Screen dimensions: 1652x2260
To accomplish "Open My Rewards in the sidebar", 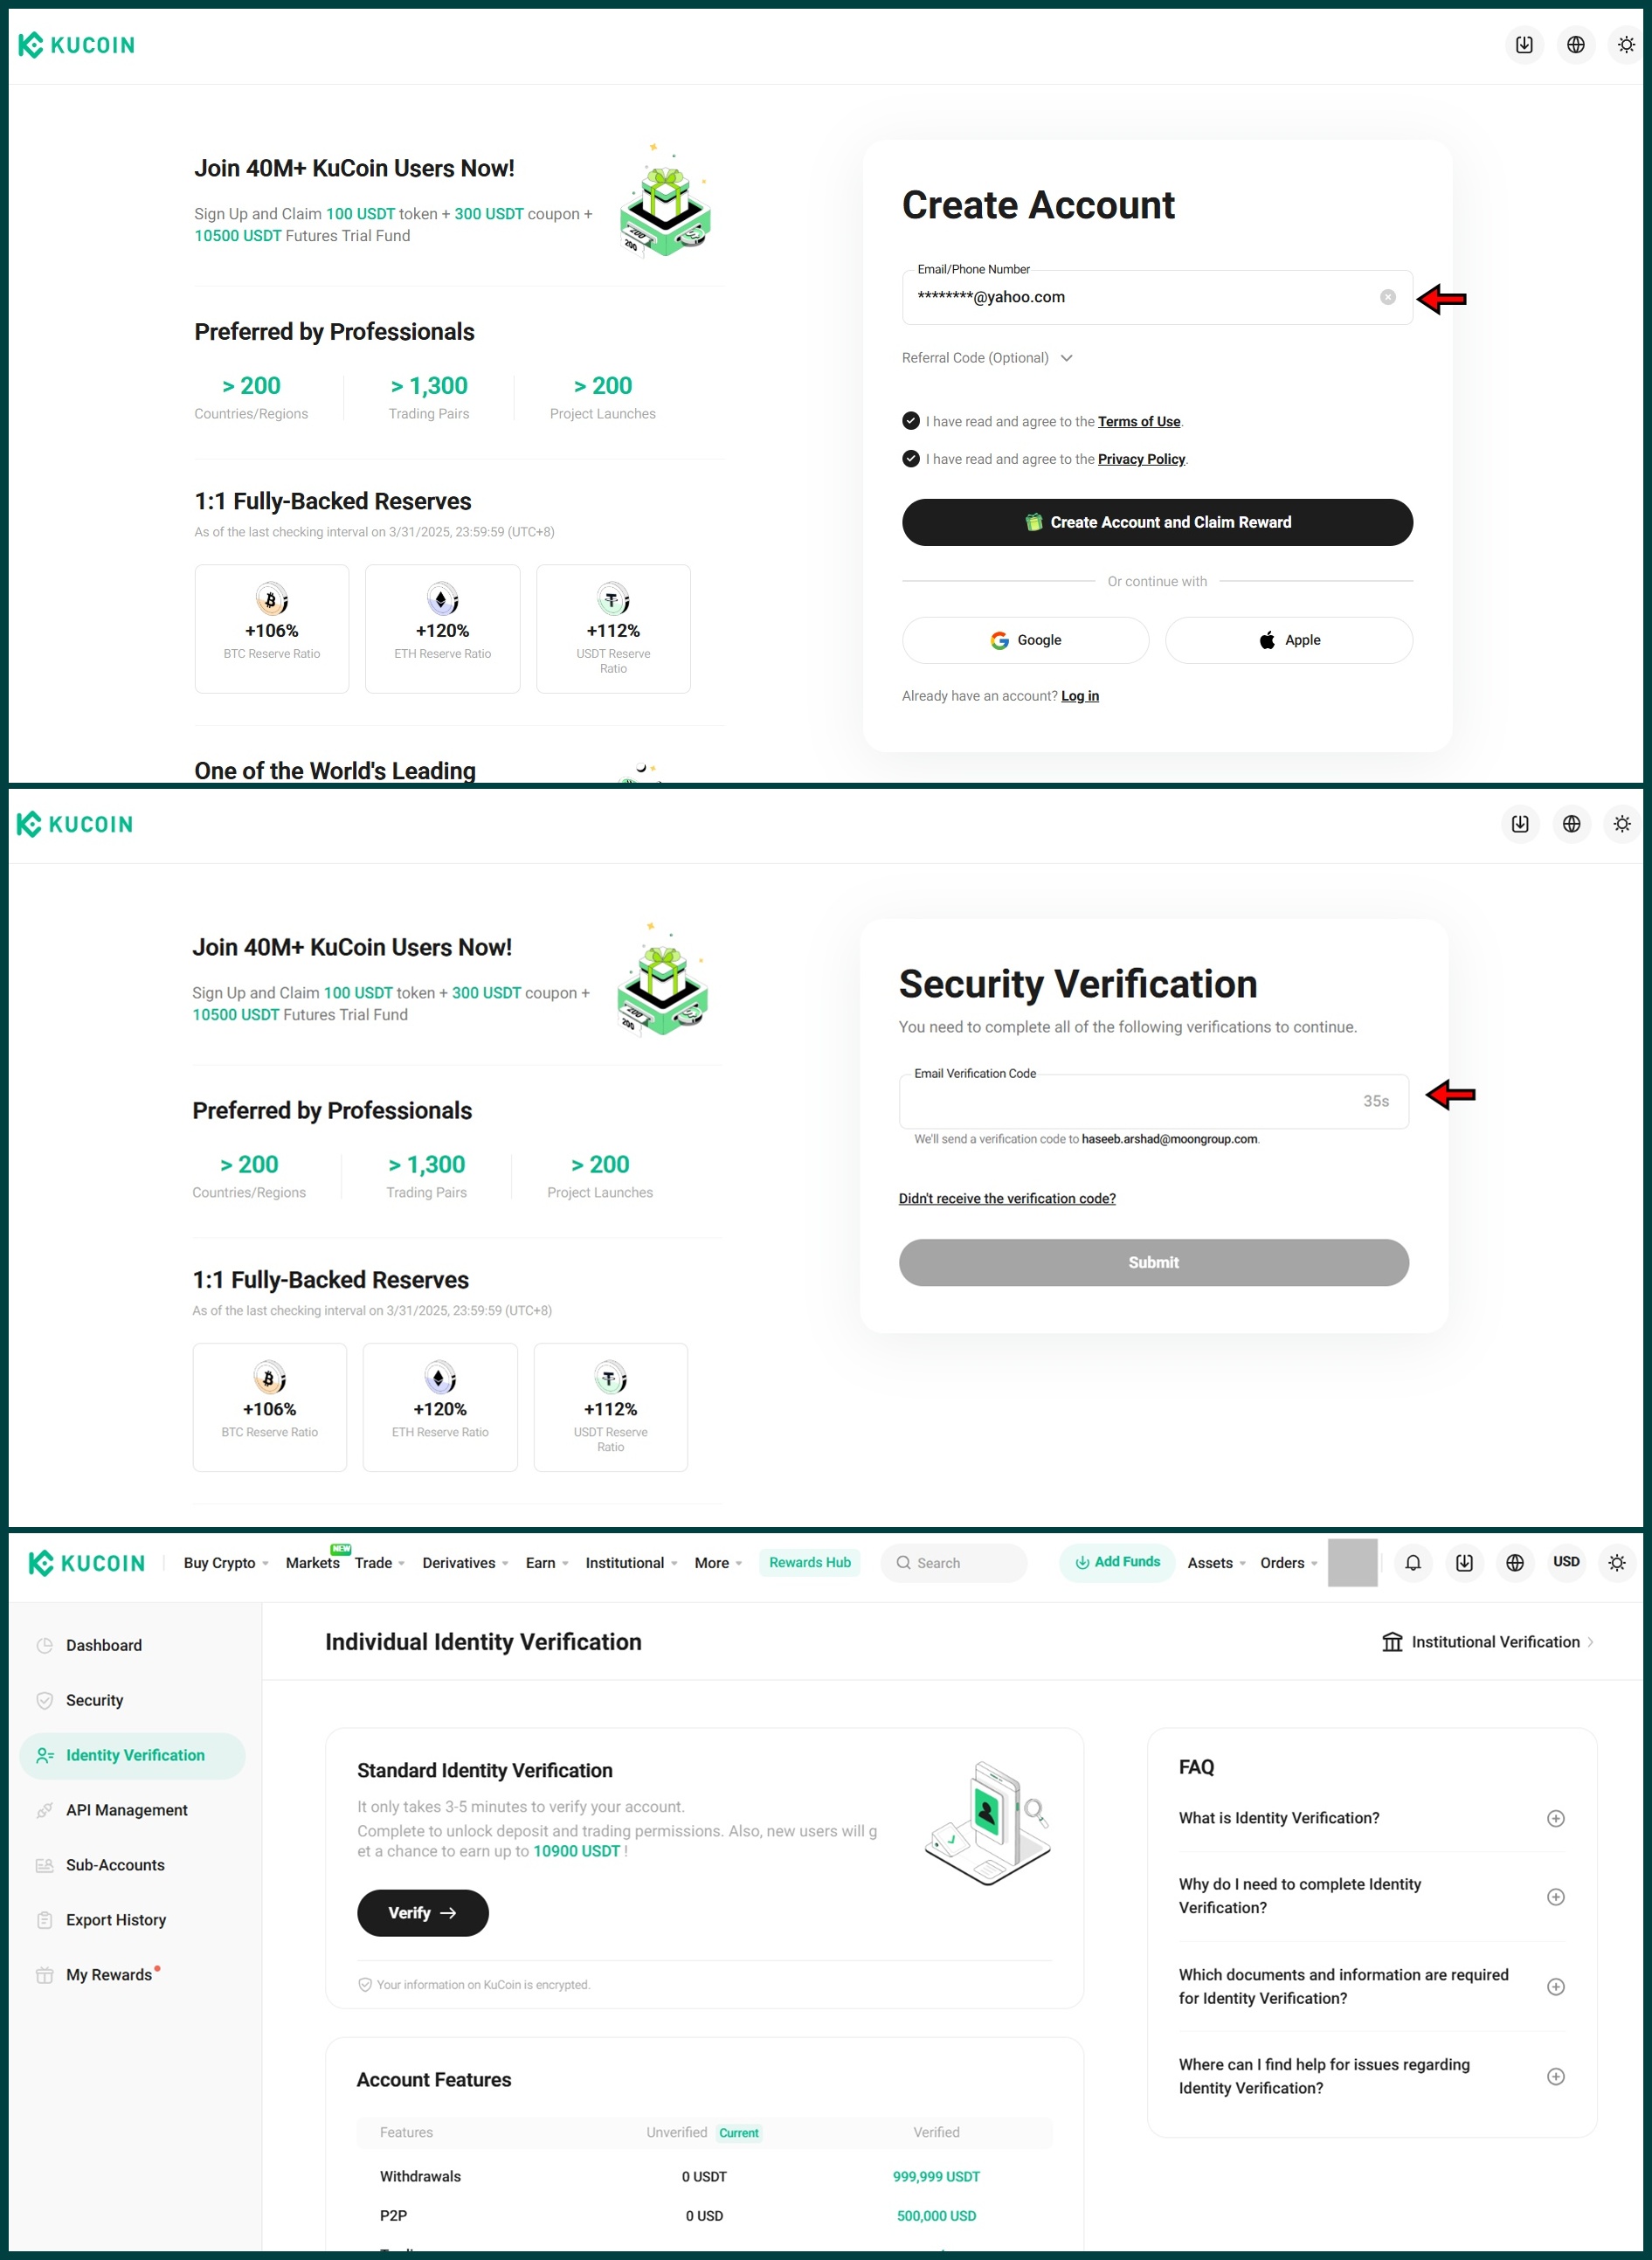I will 132,1975.
